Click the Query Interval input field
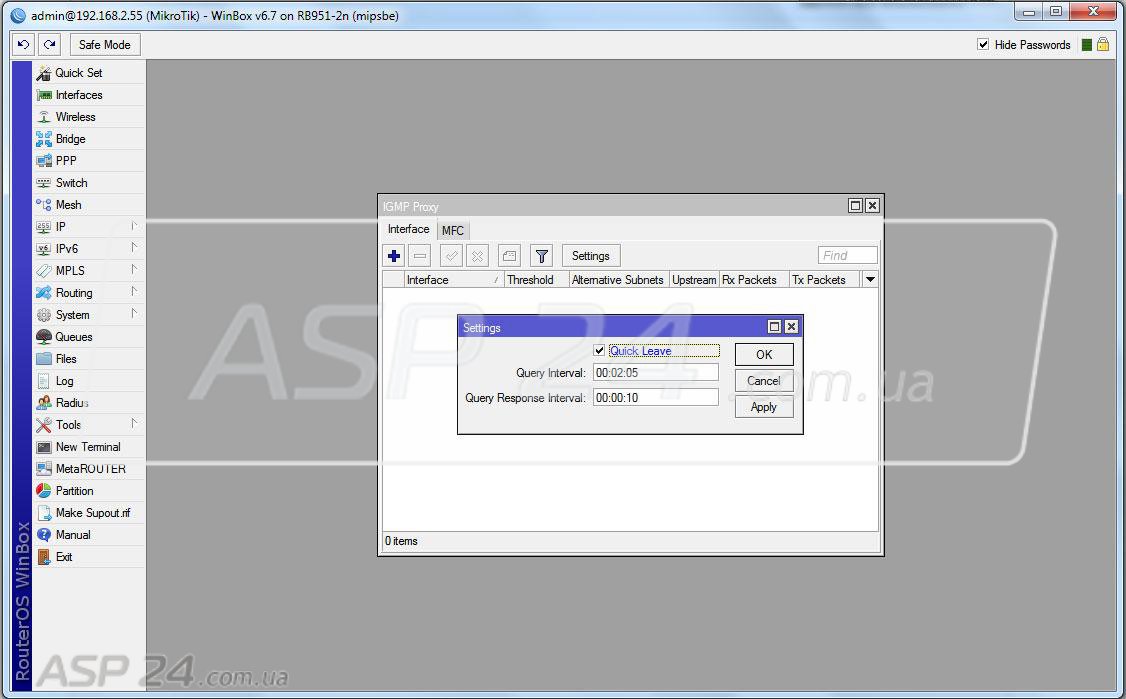This screenshot has height=699, width=1126. tap(655, 373)
